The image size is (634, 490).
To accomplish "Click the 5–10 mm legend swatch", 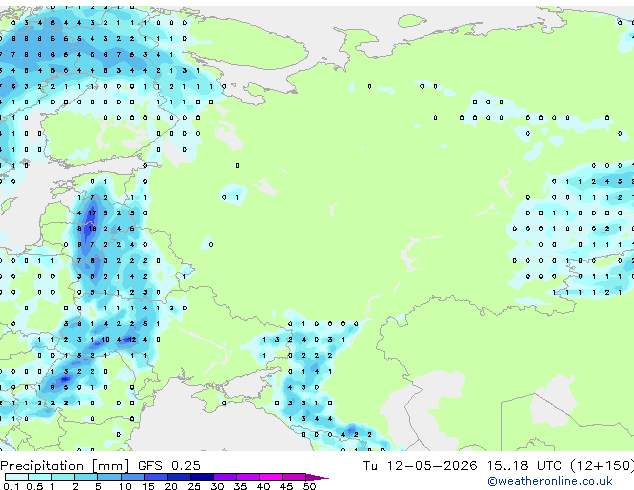I will pos(109,477).
